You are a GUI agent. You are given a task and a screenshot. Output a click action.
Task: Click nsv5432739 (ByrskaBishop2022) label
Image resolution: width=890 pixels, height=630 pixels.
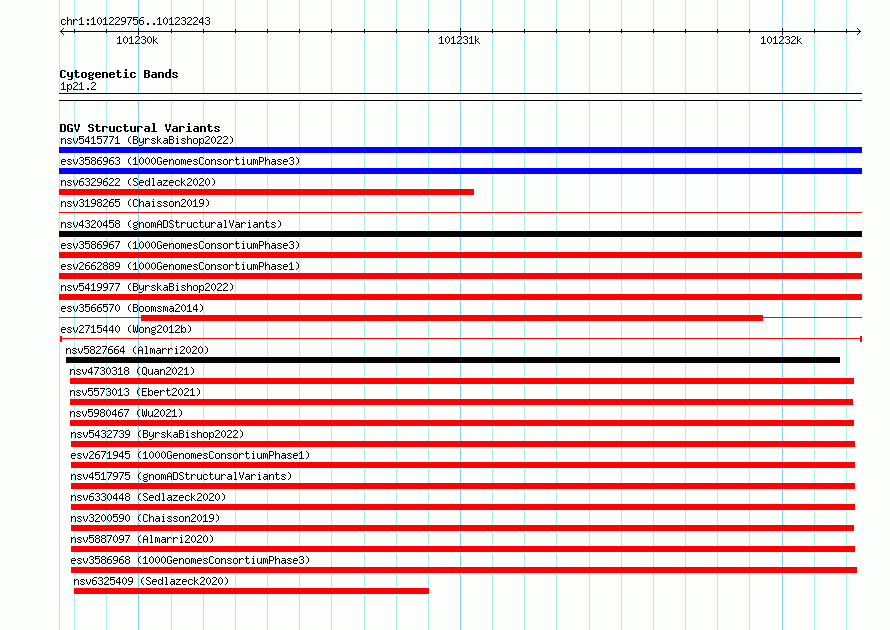coord(157,434)
